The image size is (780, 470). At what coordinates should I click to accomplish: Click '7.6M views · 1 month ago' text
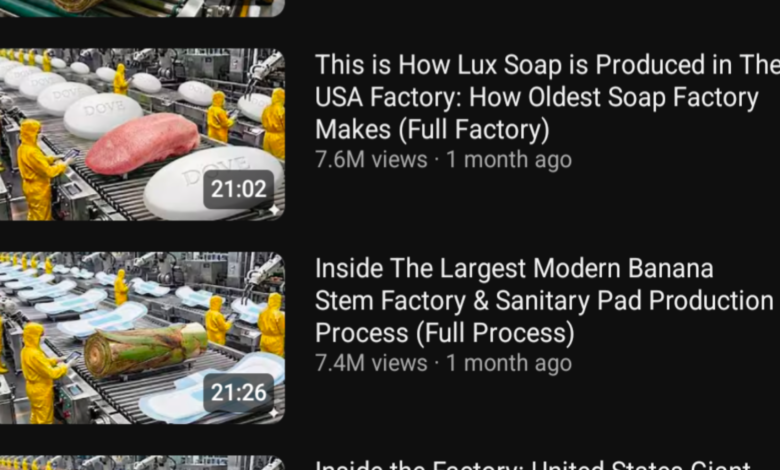tap(444, 160)
